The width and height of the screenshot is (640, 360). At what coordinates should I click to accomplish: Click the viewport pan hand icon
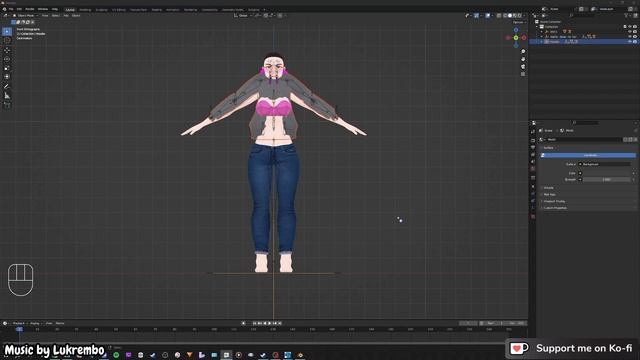click(x=523, y=59)
